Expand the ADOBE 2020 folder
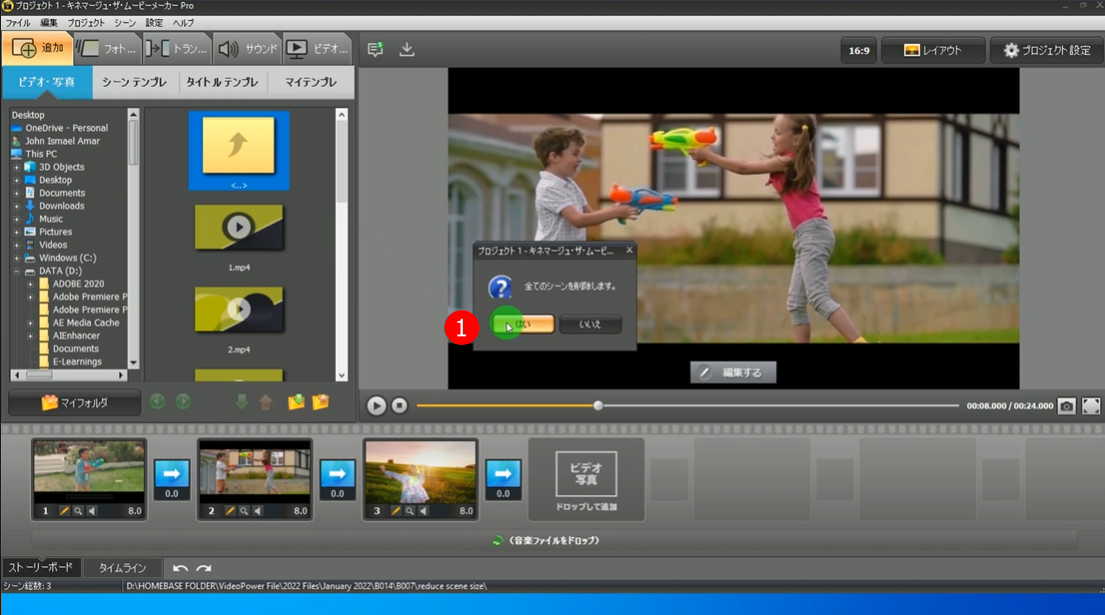This screenshot has height=615, width=1105. coord(30,284)
